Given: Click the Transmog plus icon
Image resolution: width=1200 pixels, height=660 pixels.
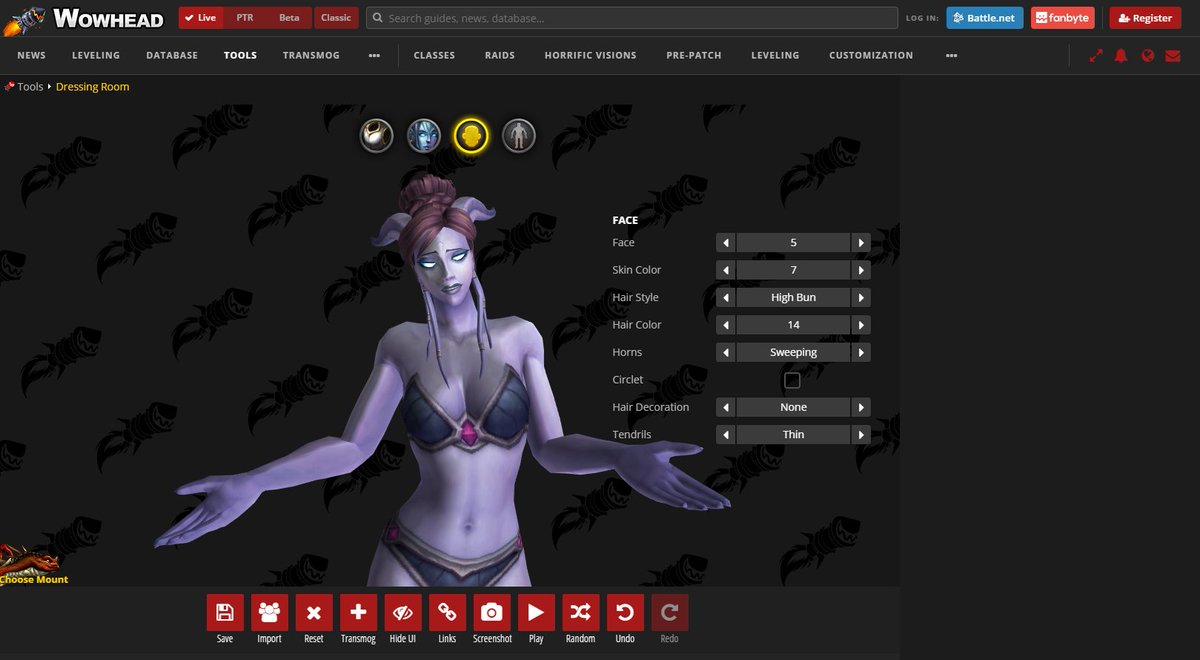Looking at the screenshot, I should tap(358, 613).
